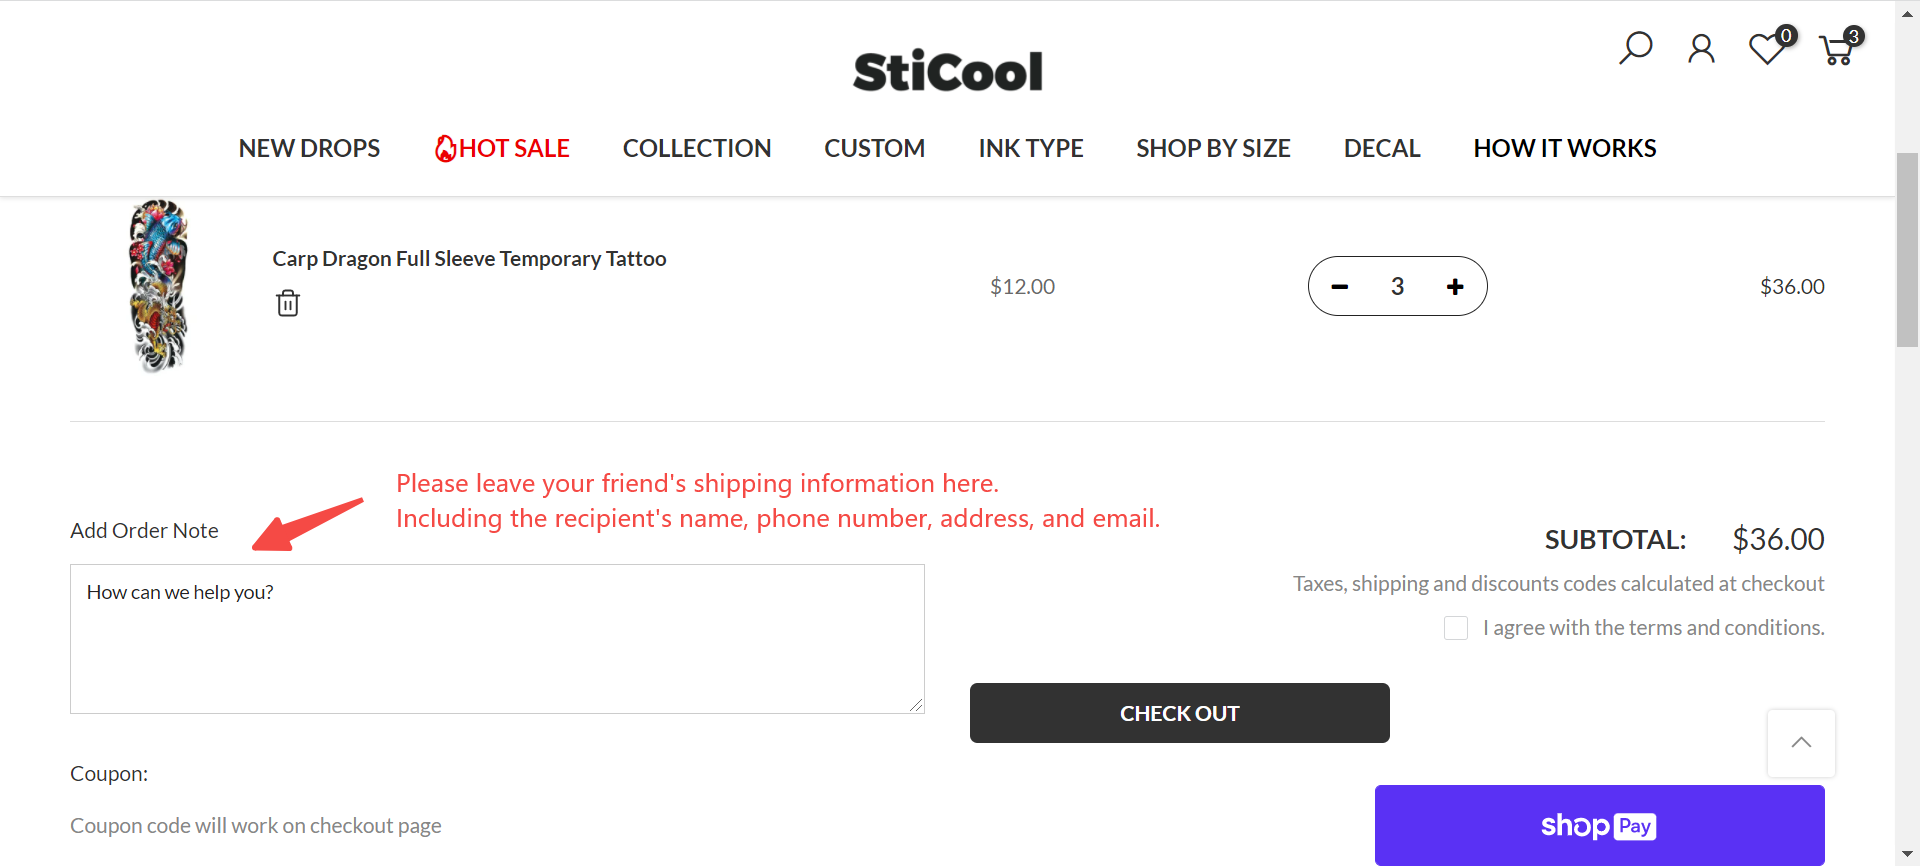Click the Carp Dragon tattoo thumbnail
The height and width of the screenshot is (866, 1920).
[x=159, y=286]
